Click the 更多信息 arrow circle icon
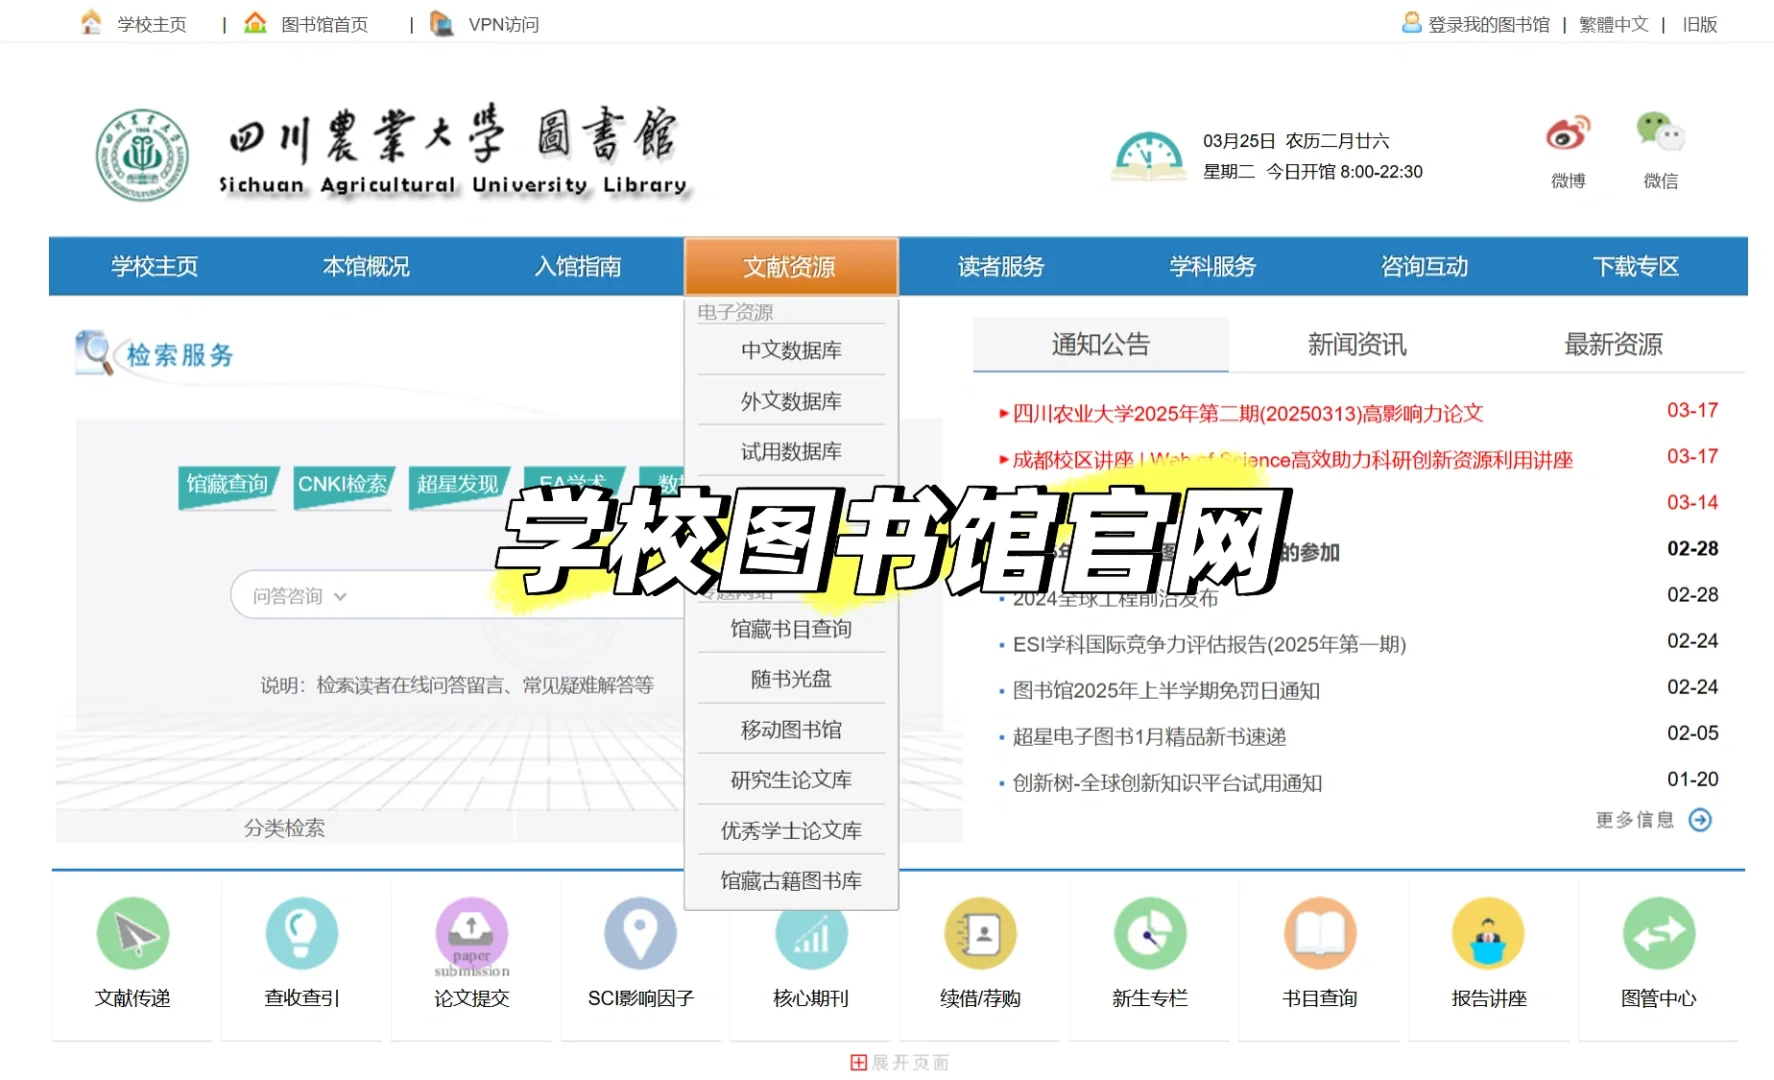 pos(1700,820)
